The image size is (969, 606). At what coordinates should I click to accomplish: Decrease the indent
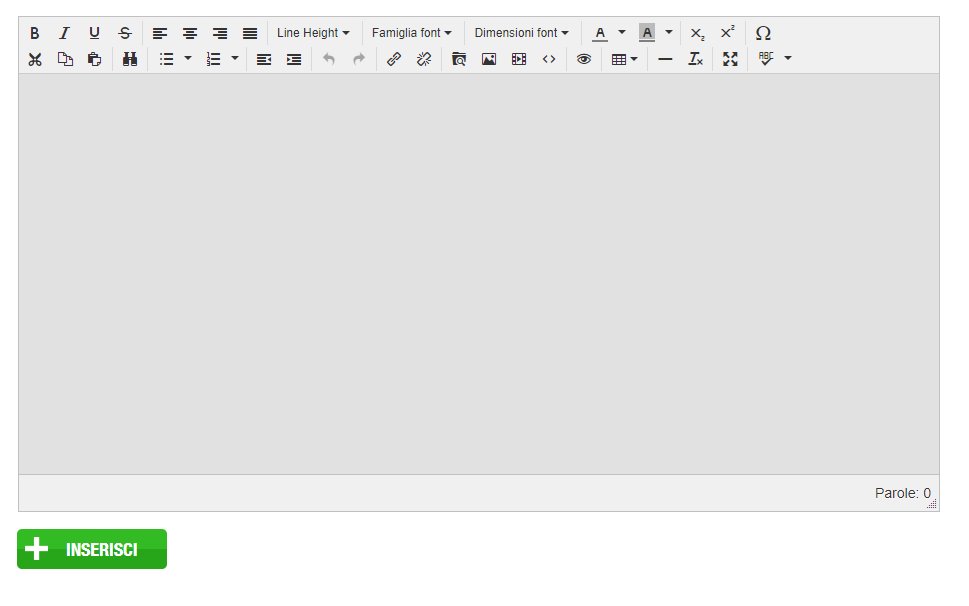(x=264, y=59)
